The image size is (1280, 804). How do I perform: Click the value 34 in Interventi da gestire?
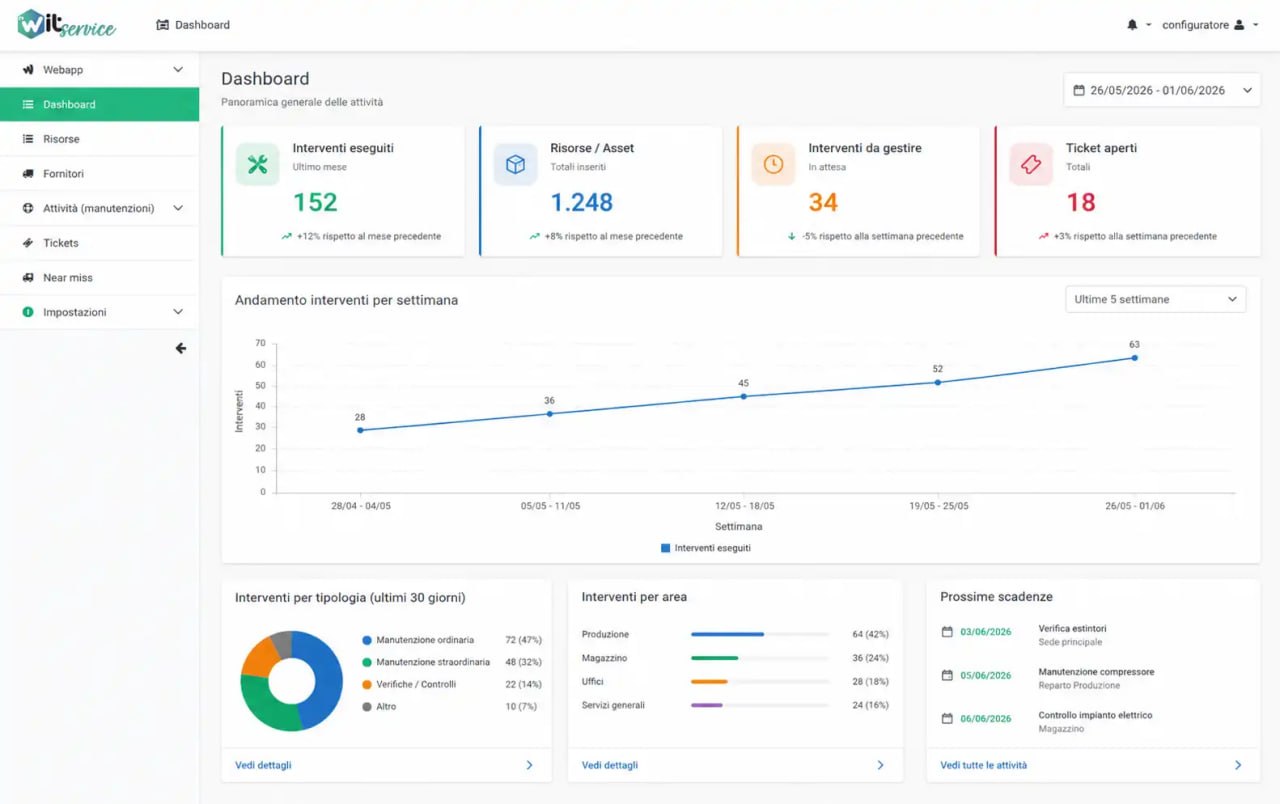[x=823, y=202]
